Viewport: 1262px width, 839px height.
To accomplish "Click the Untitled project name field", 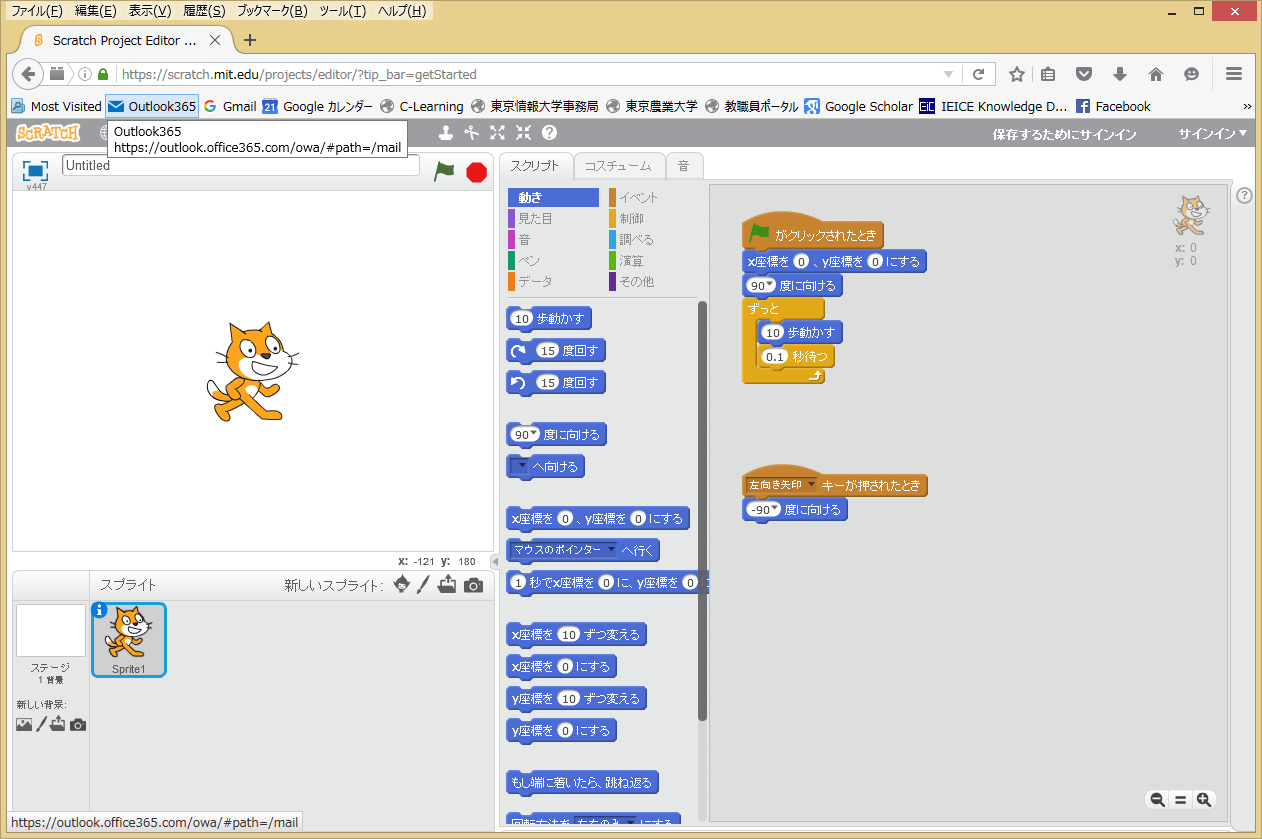I will (241, 166).
